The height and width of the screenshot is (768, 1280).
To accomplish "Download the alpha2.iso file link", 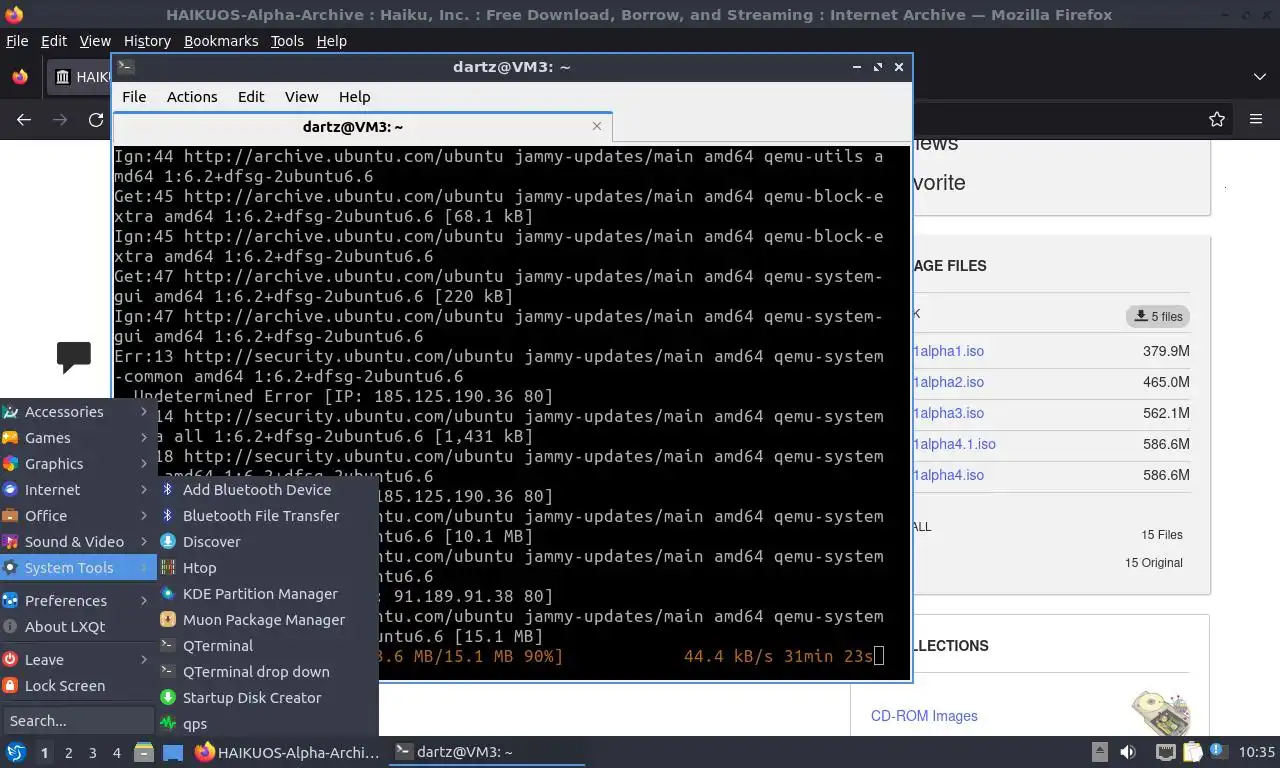I will tap(948, 382).
